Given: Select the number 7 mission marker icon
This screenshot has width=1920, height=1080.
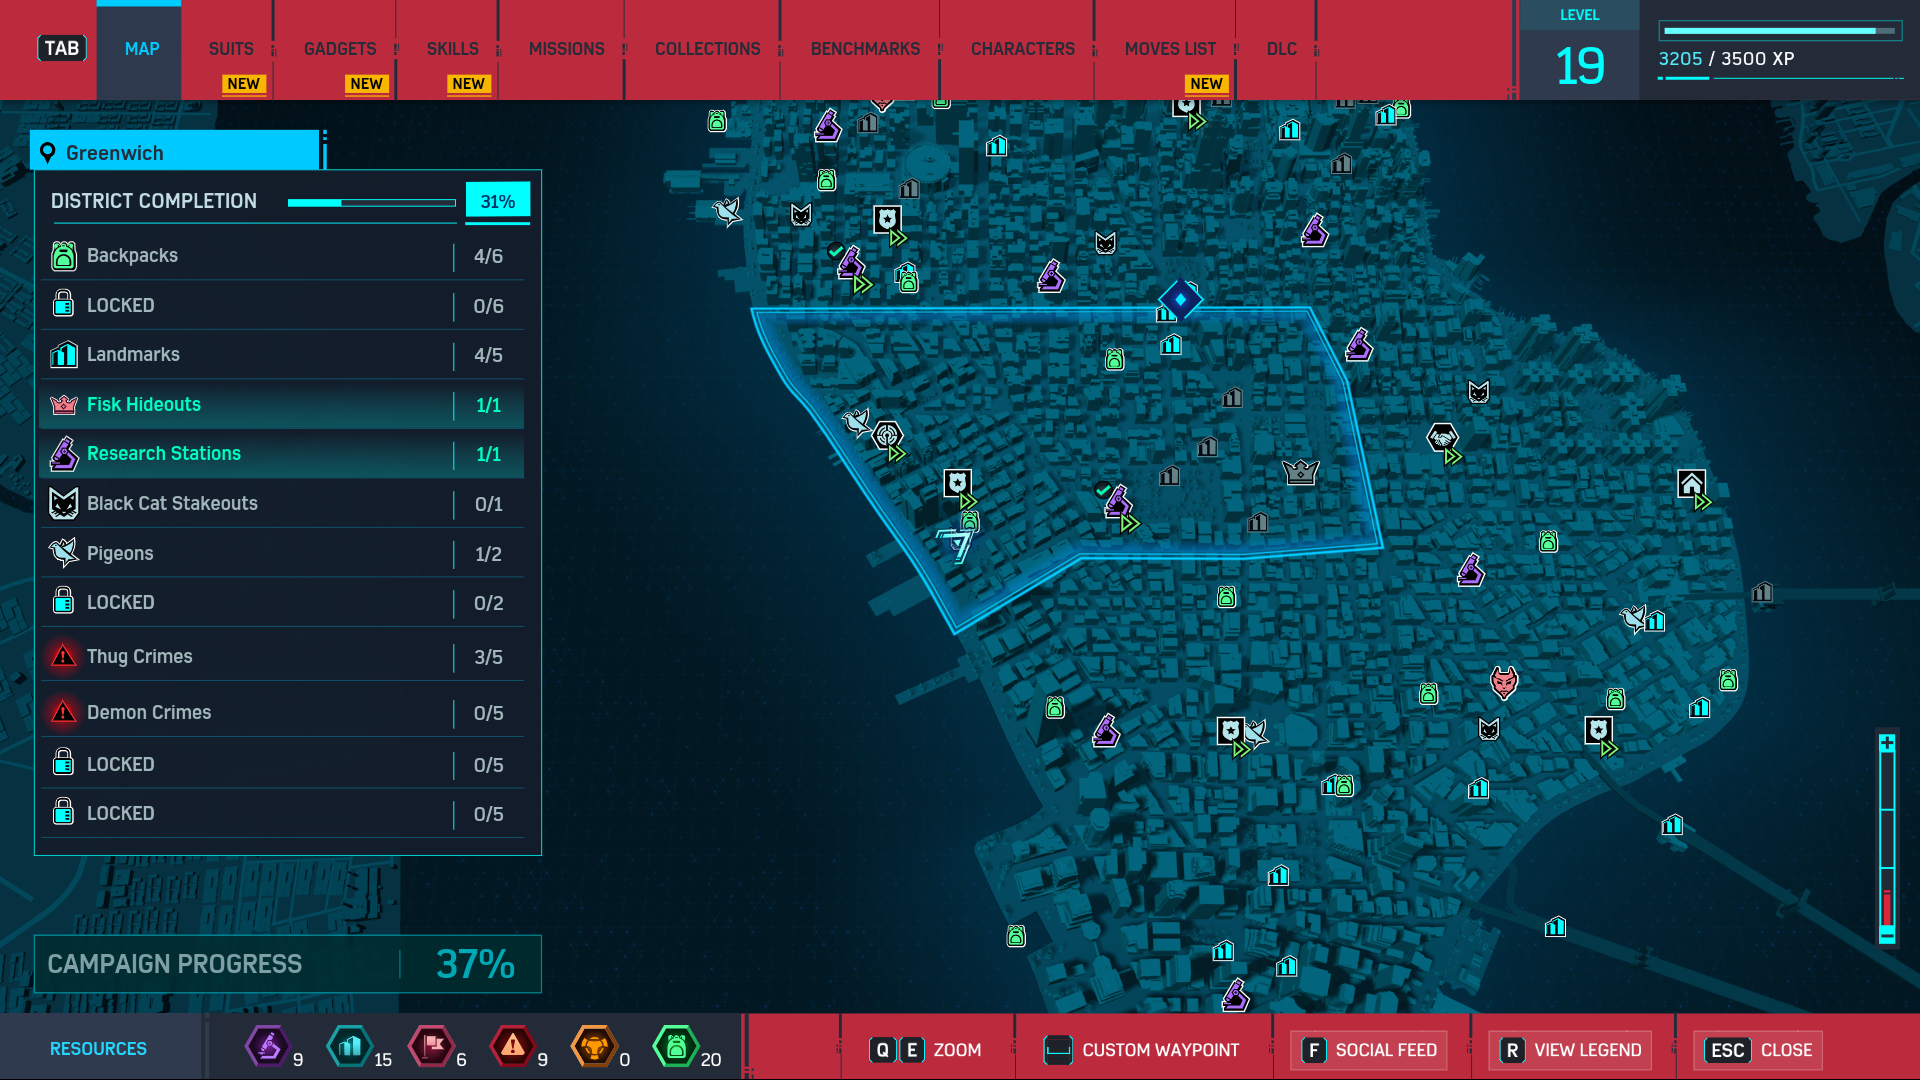Looking at the screenshot, I should (x=957, y=545).
